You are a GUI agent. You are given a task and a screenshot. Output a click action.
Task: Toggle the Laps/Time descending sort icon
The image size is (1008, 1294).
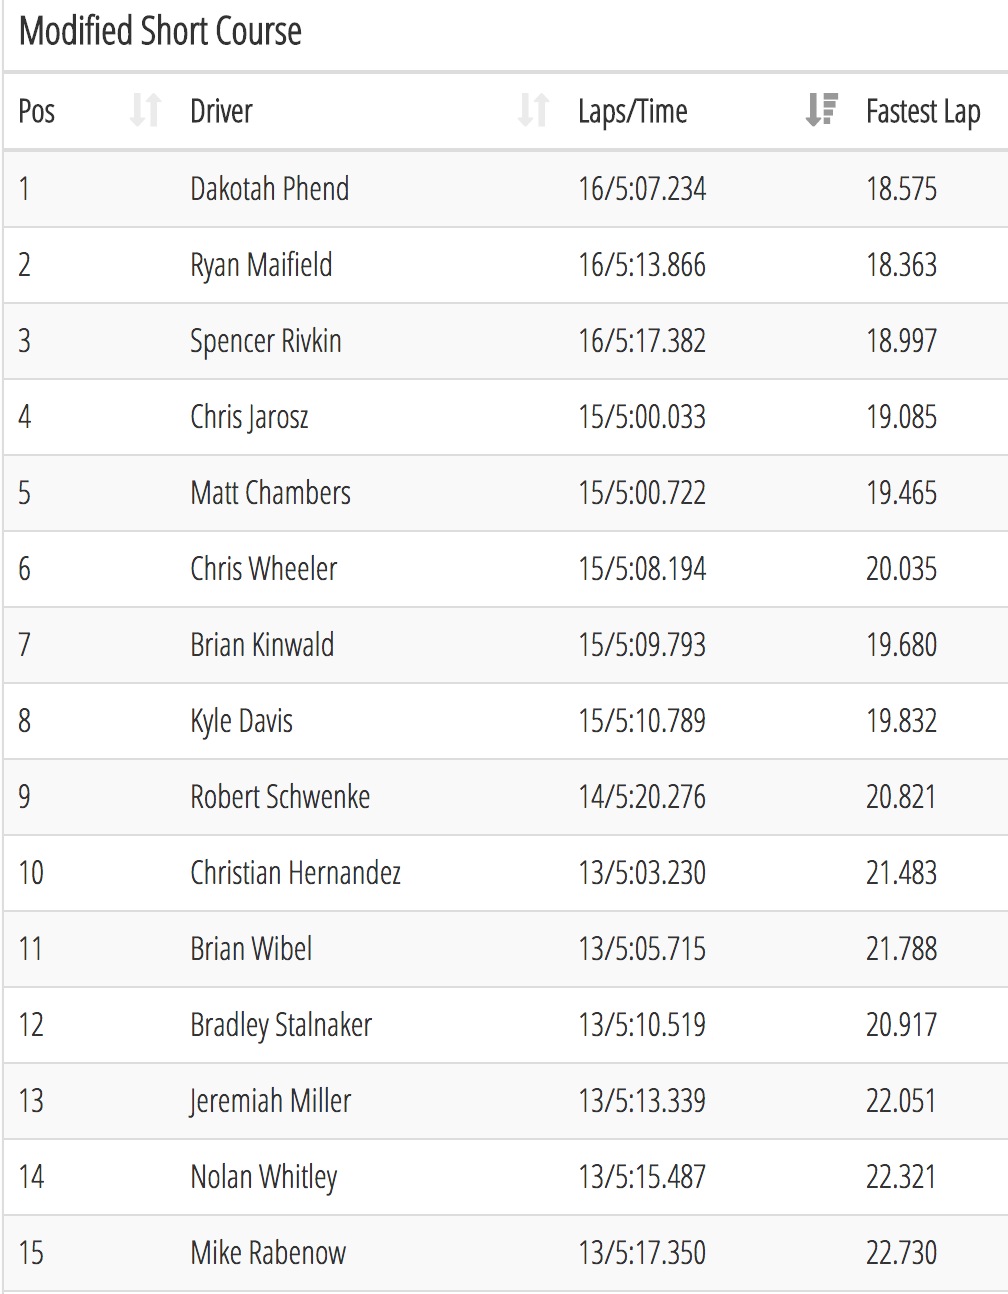821,110
